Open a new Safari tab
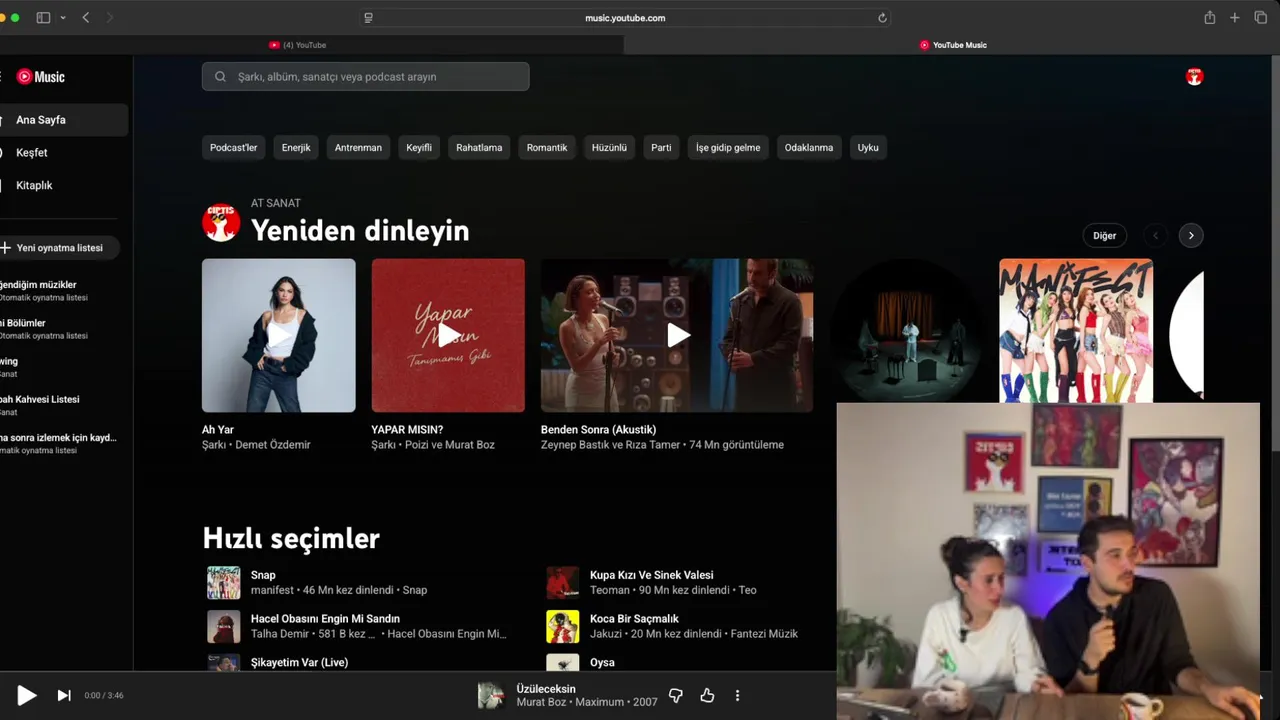The width and height of the screenshot is (1280, 720). tap(1235, 18)
